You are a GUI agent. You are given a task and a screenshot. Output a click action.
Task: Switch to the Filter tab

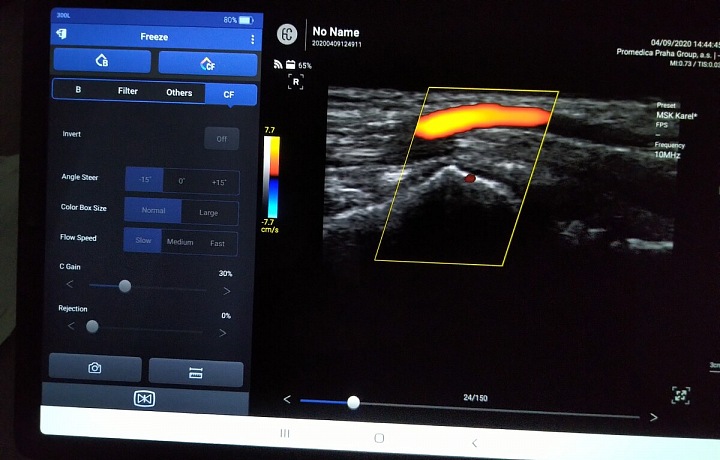(128, 92)
